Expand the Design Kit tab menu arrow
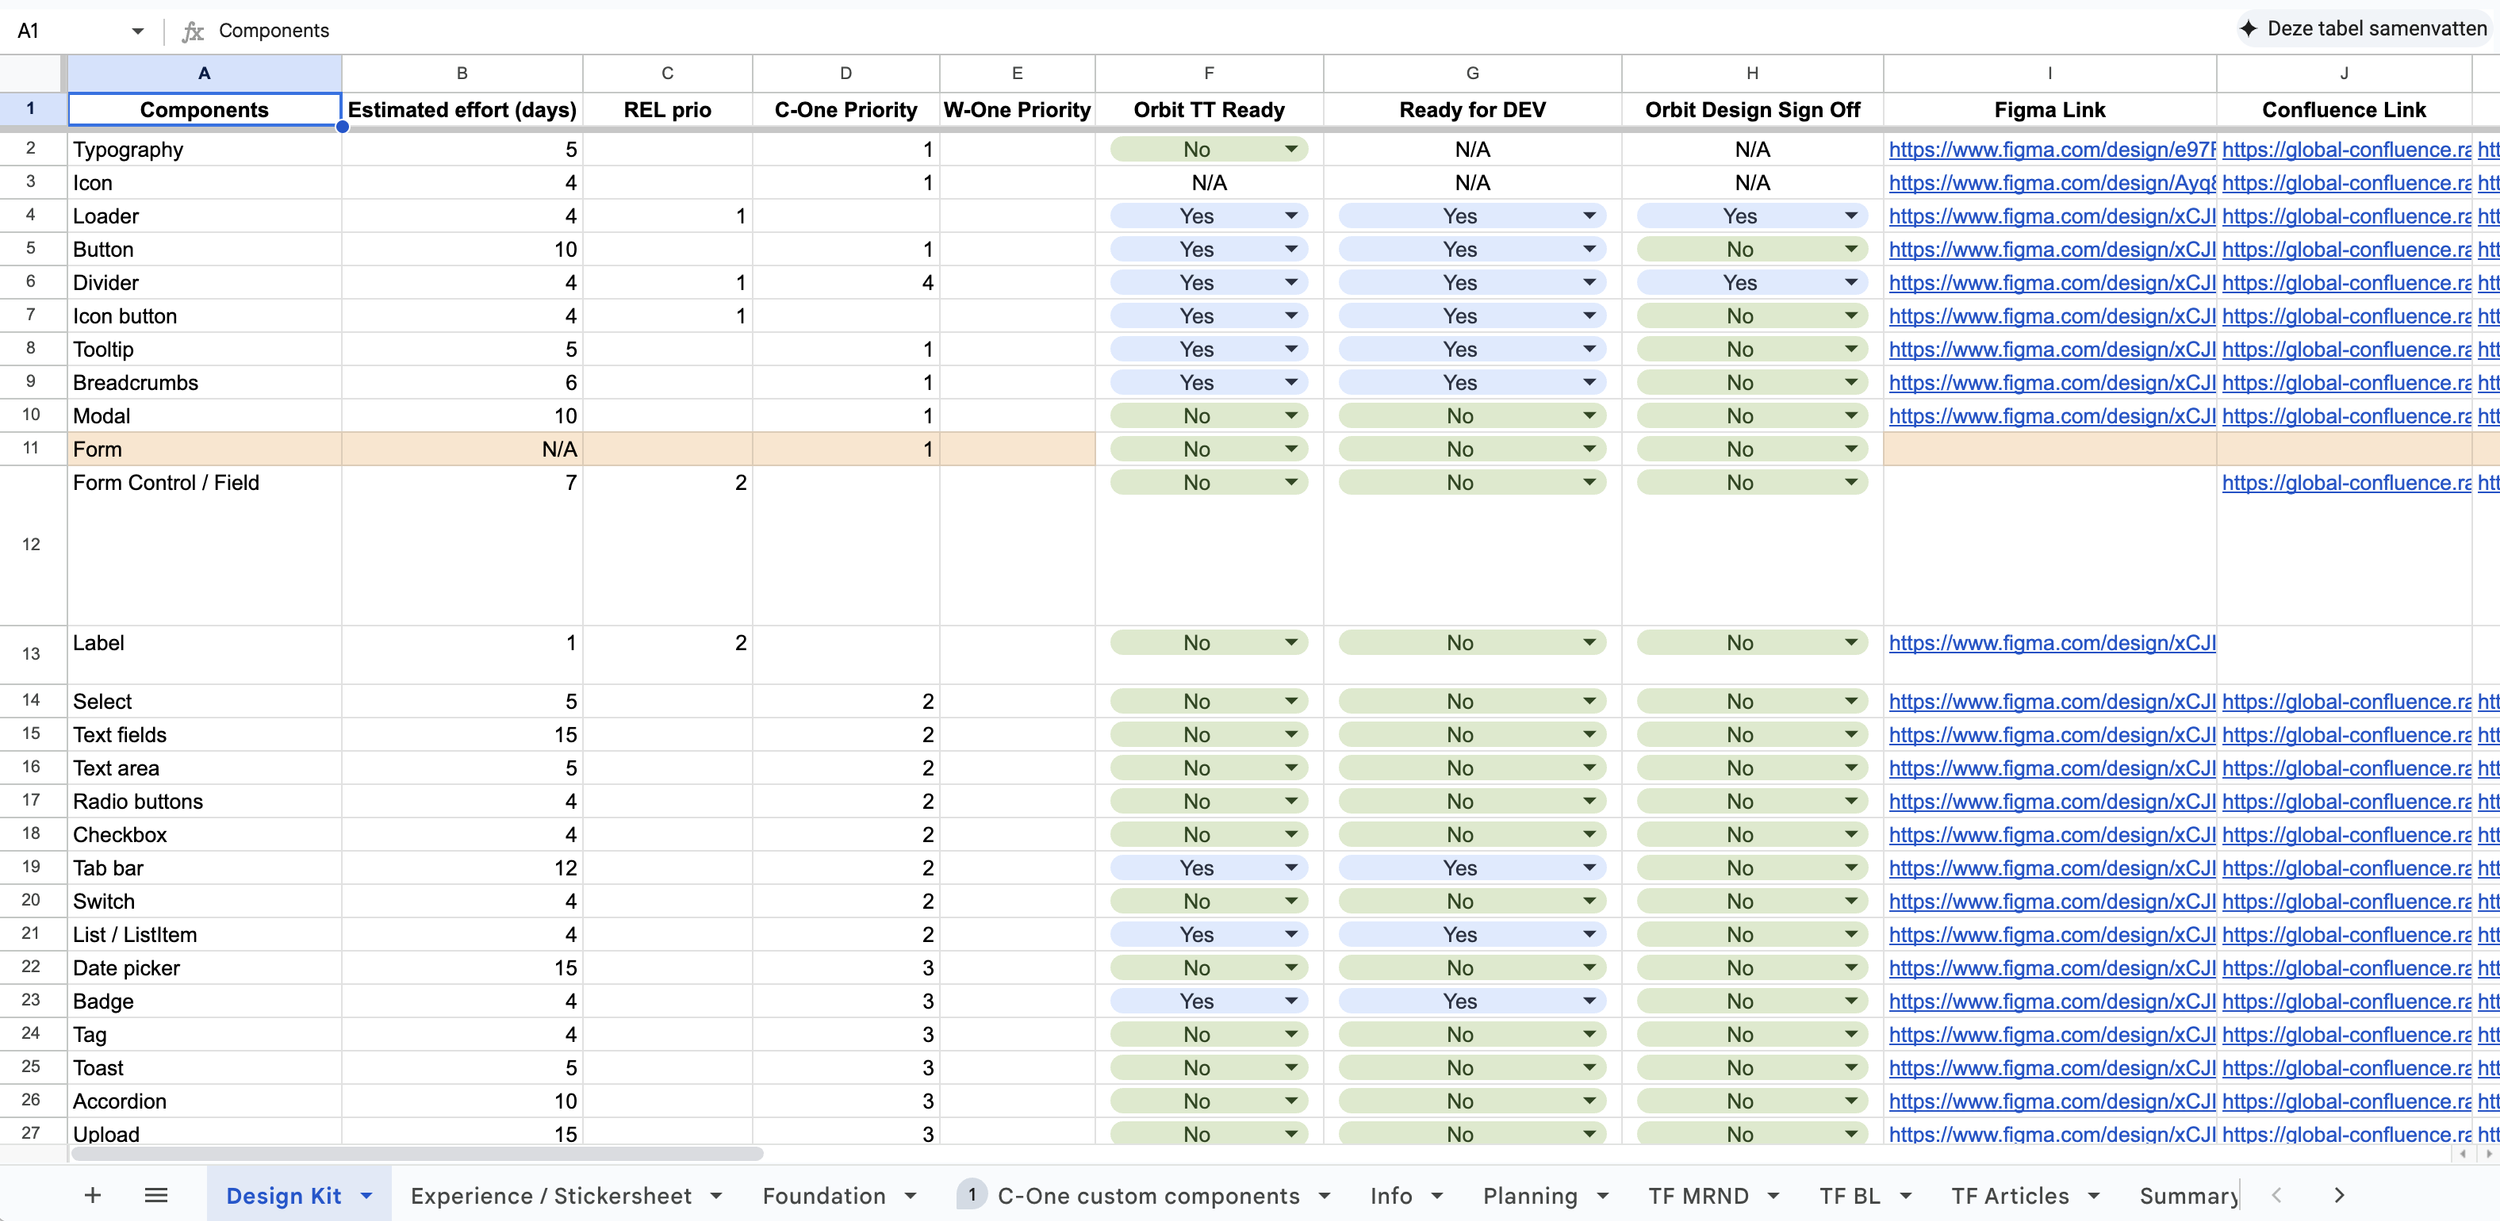 click(367, 1196)
